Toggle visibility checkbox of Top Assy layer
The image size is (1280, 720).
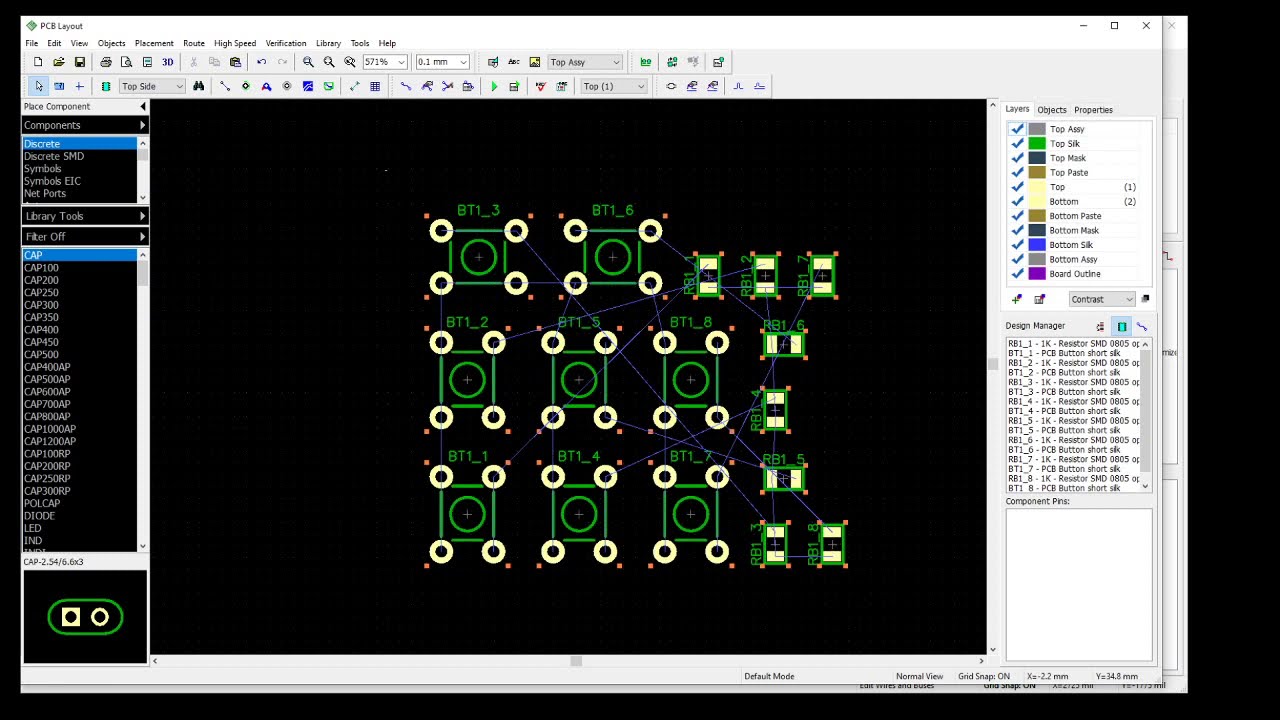click(x=1017, y=129)
